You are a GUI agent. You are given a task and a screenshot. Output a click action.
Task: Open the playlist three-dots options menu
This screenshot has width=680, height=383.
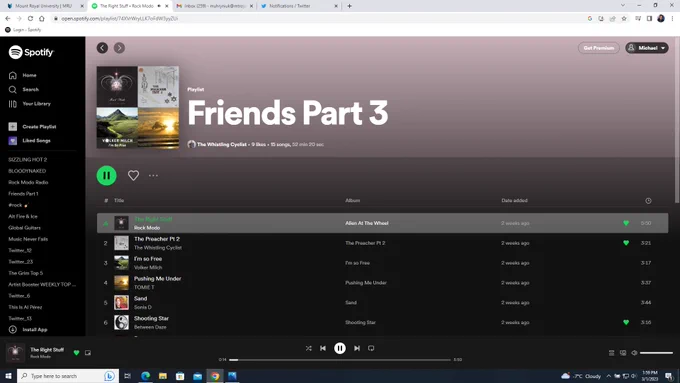(x=153, y=176)
